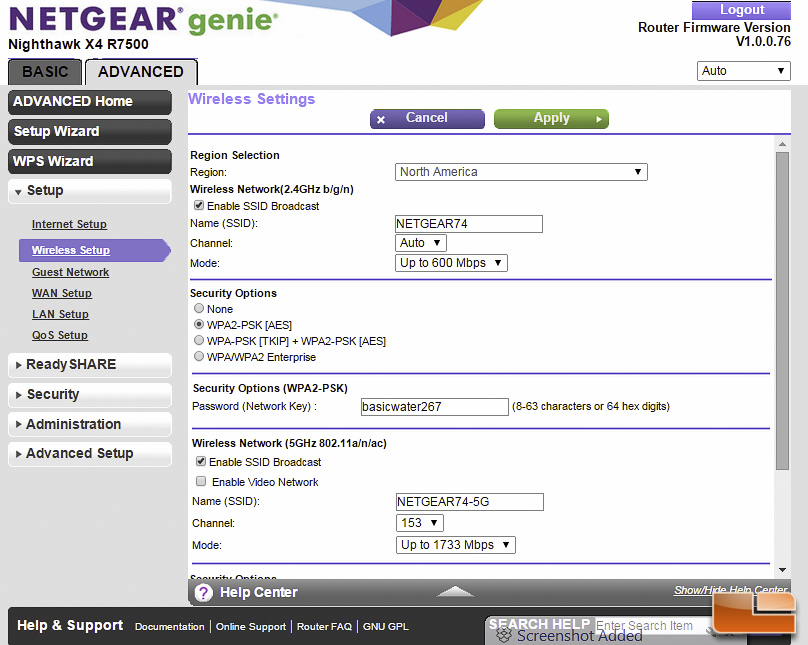Click the Enter Search Item help field
Viewport: 808px width, 645px height.
(x=650, y=626)
